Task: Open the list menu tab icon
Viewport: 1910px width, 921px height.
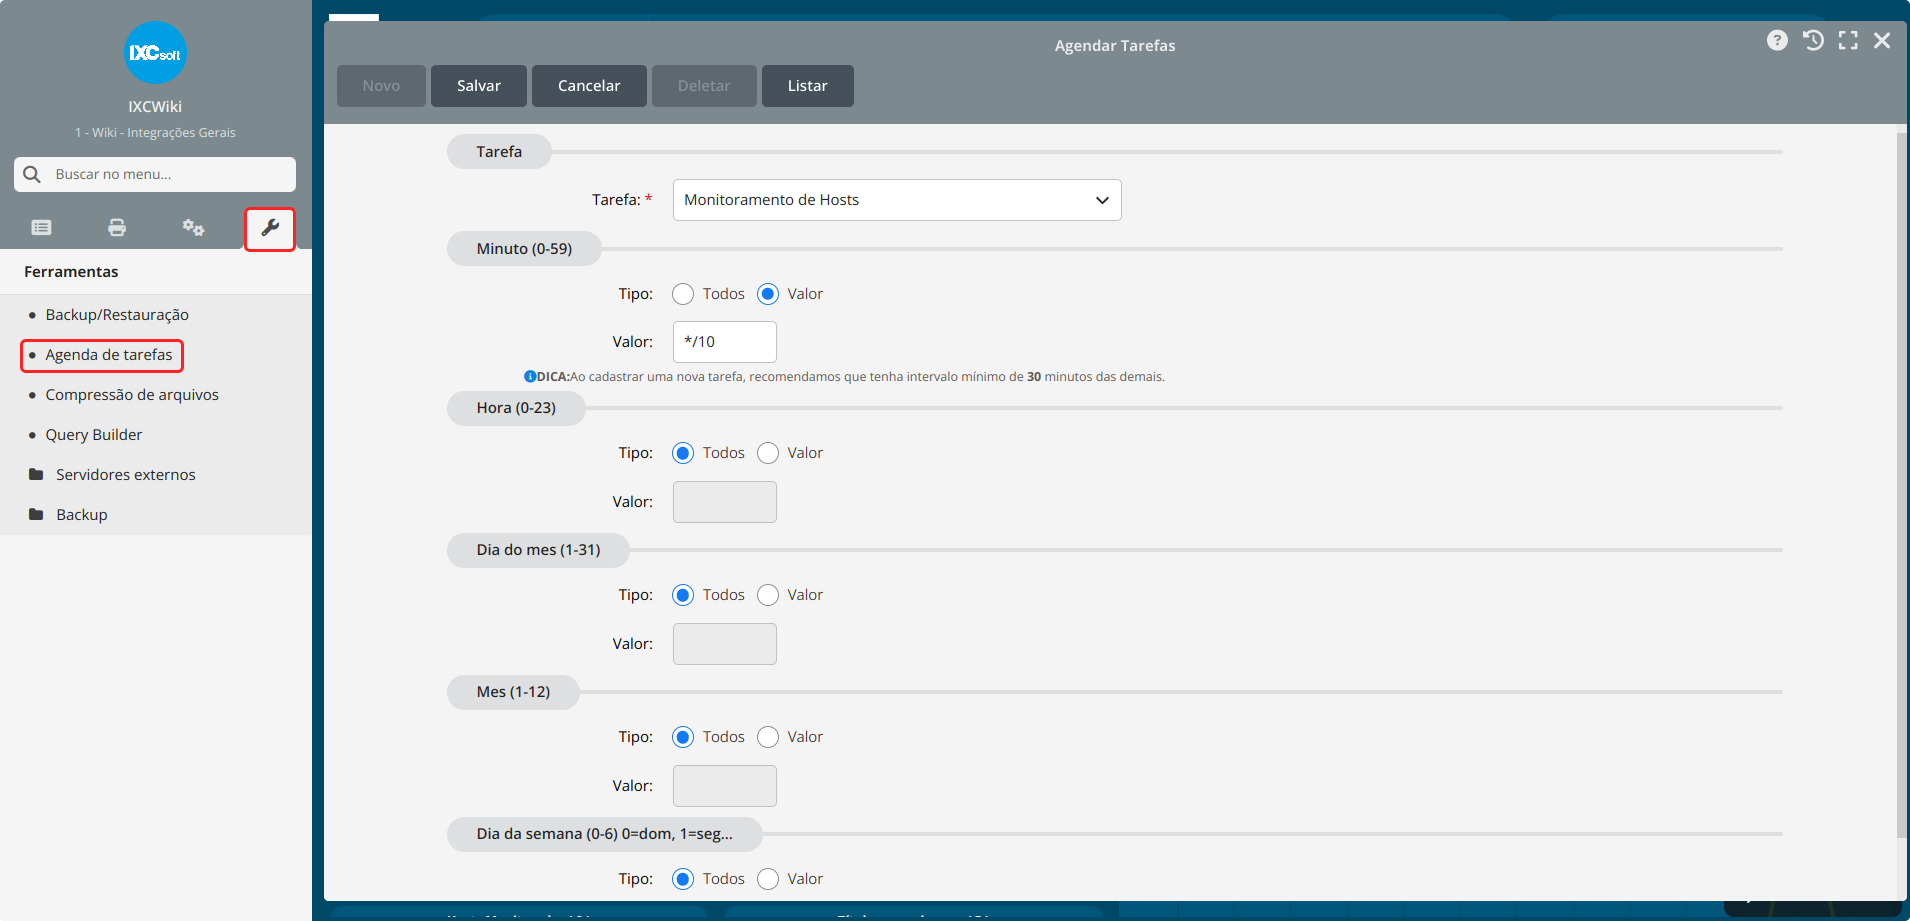Action: [41, 228]
